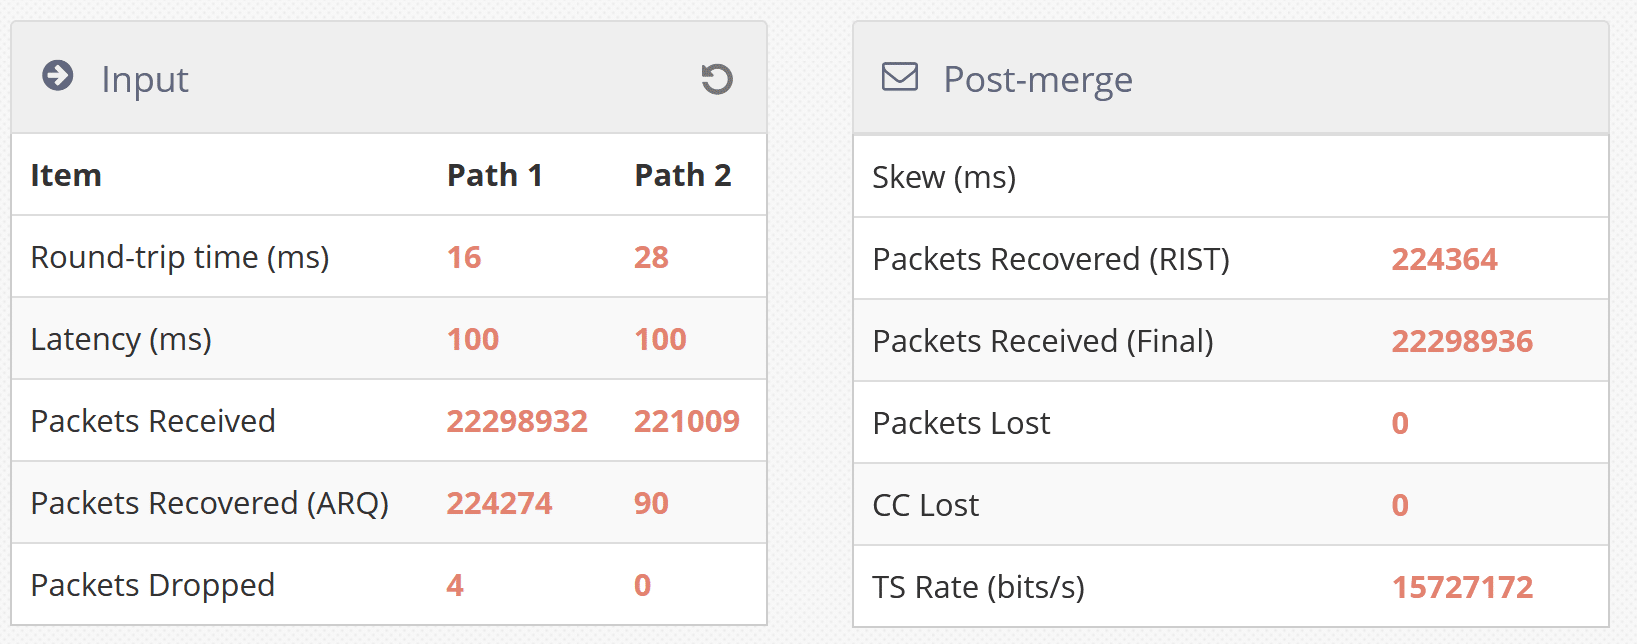Viewport: 1637px width, 644px height.
Task: Click the Item column header
Action: click(66, 175)
